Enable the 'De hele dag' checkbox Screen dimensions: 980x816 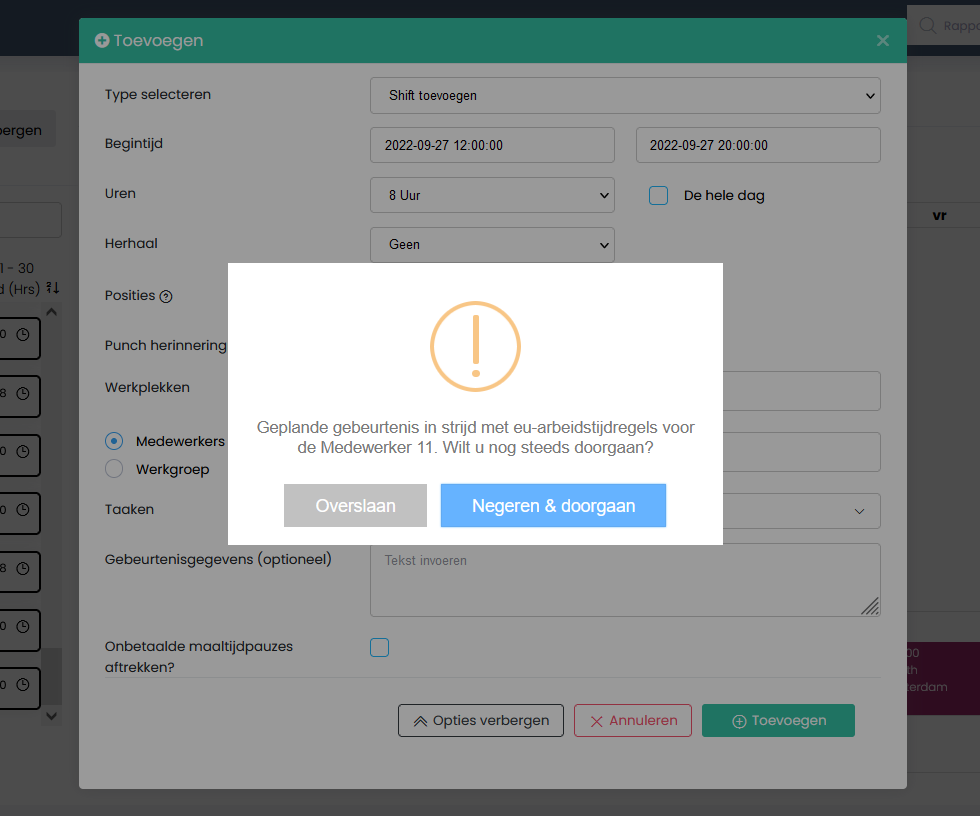(658, 196)
